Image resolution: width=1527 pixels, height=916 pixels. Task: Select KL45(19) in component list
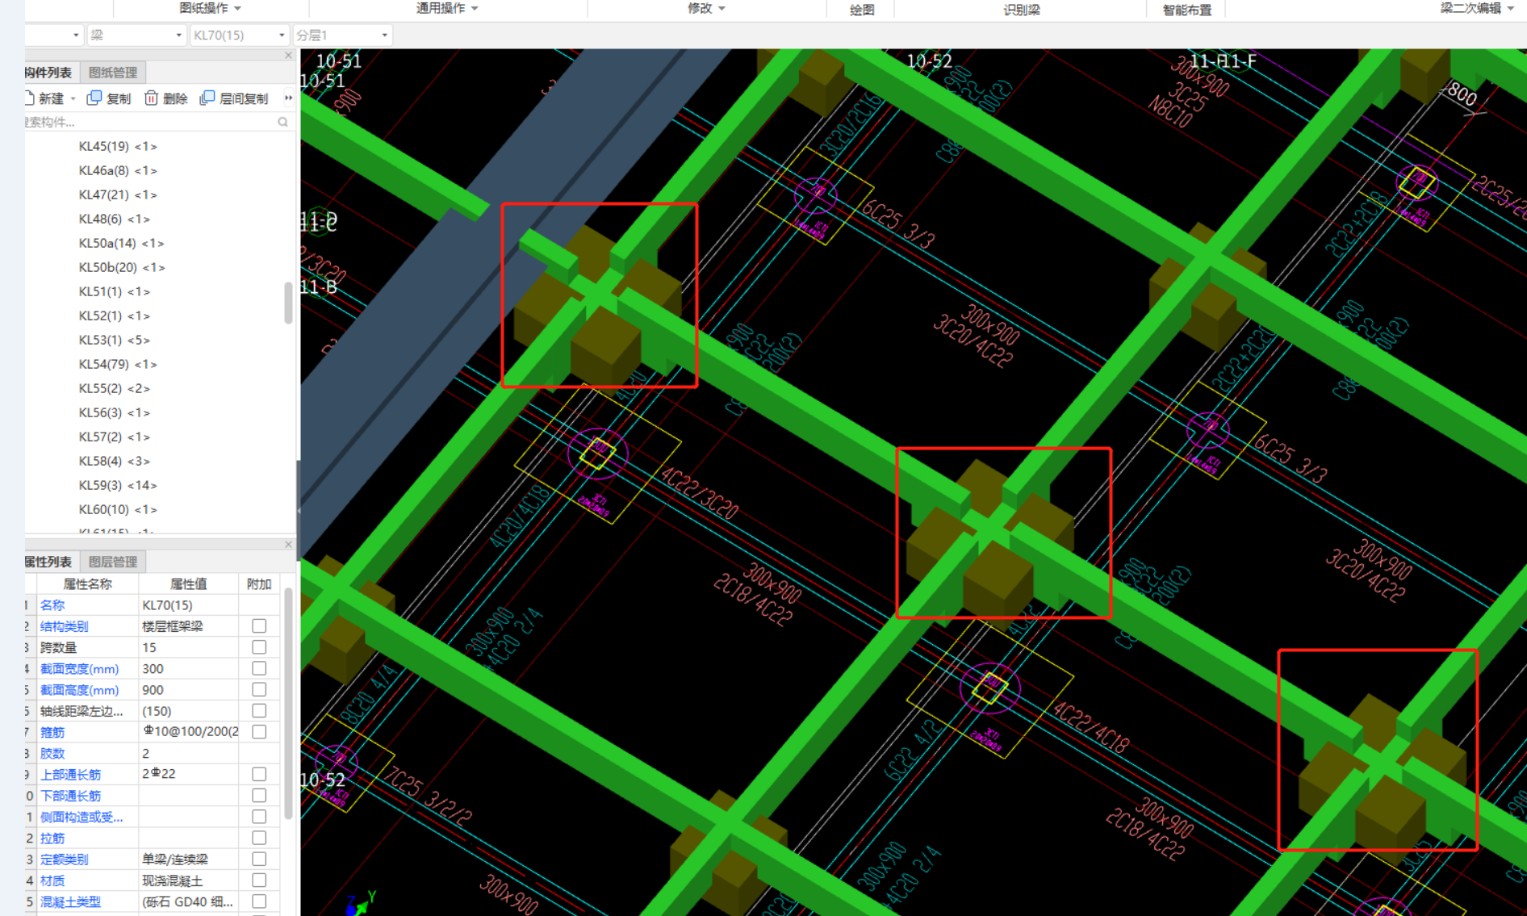coord(118,146)
